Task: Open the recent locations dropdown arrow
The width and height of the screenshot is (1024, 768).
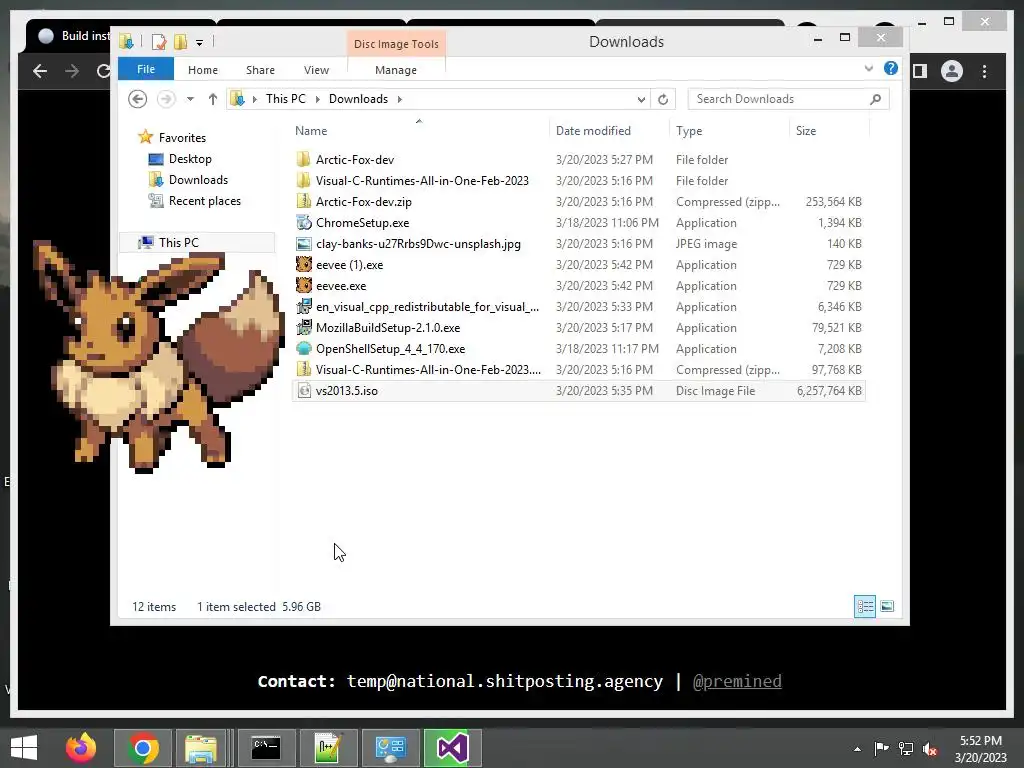Action: coord(190,99)
